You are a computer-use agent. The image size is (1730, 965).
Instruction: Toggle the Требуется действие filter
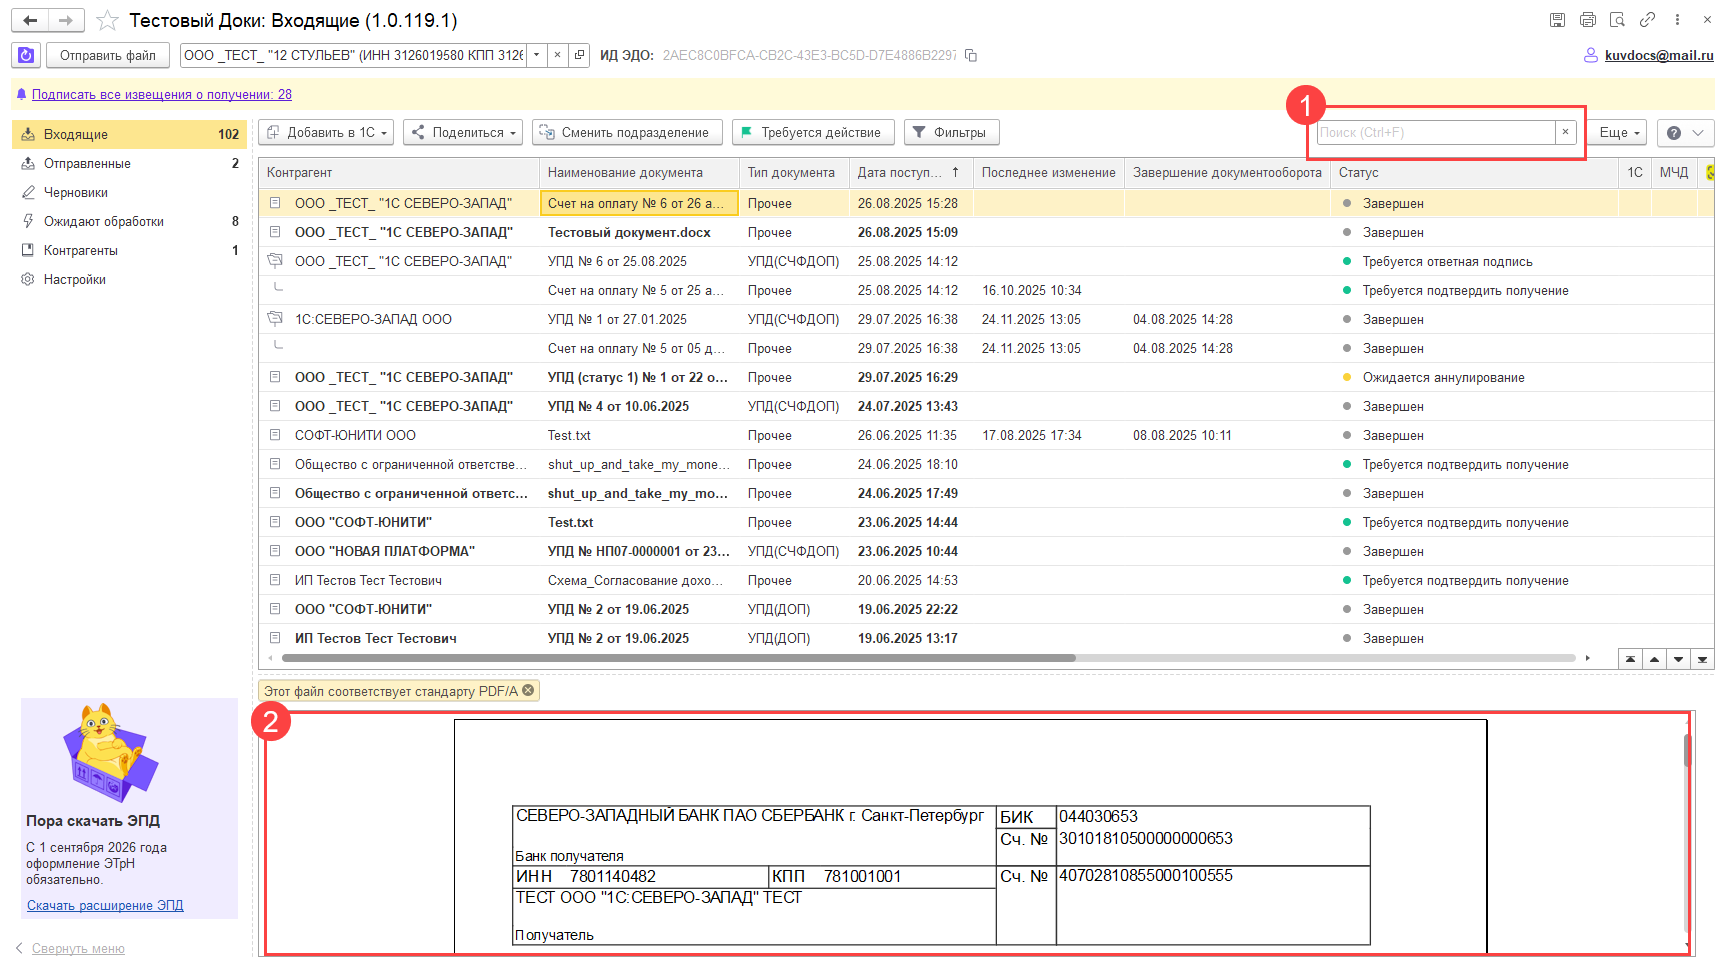click(811, 132)
